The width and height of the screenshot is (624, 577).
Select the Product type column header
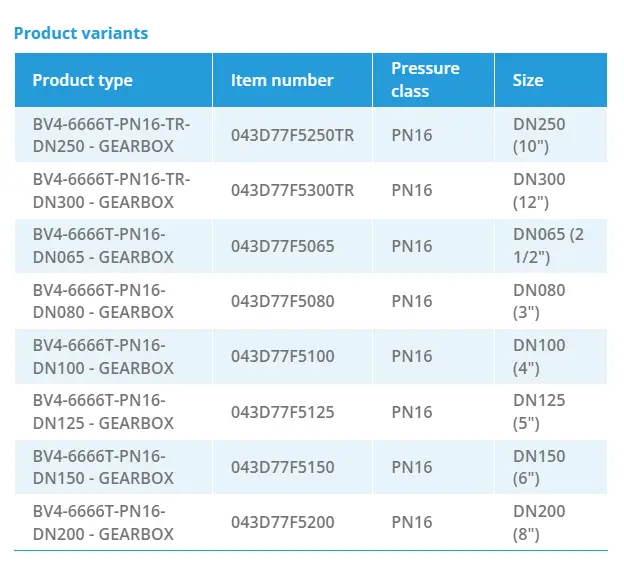[82, 80]
